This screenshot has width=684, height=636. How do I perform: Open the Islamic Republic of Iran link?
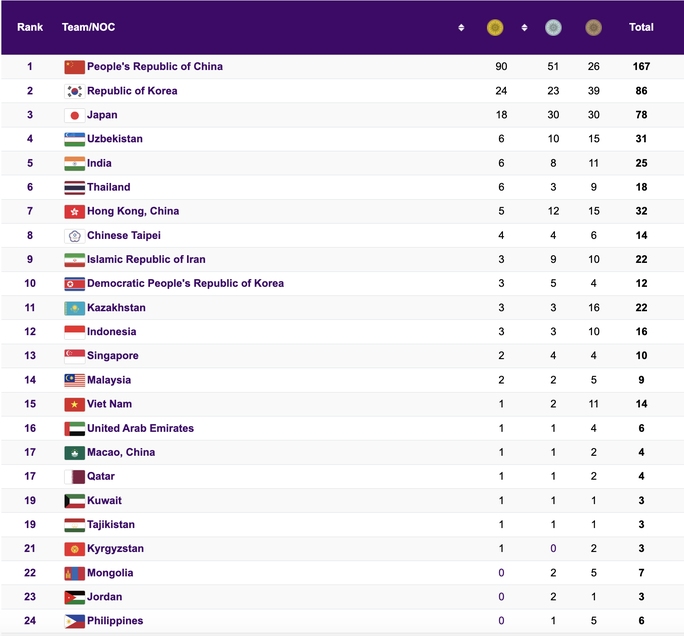pyautogui.click(x=146, y=260)
